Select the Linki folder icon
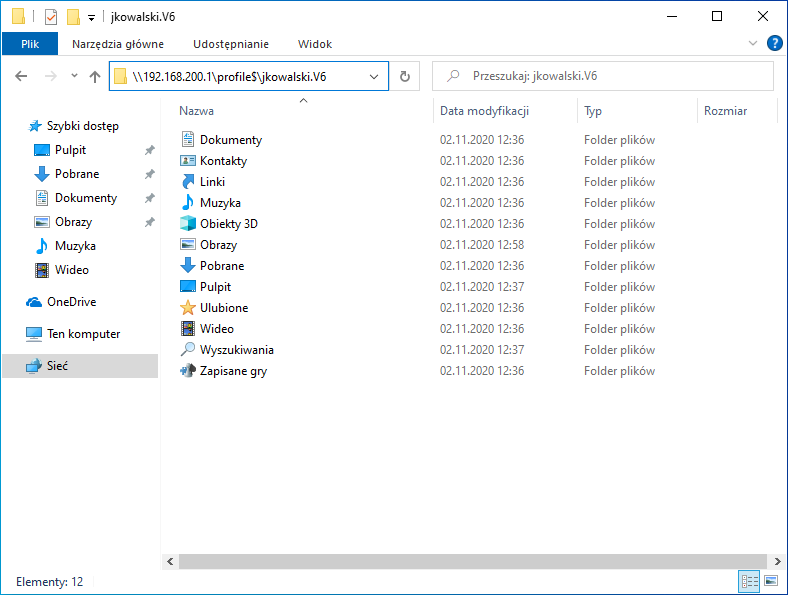This screenshot has height=595, width=788. pos(187,182)
